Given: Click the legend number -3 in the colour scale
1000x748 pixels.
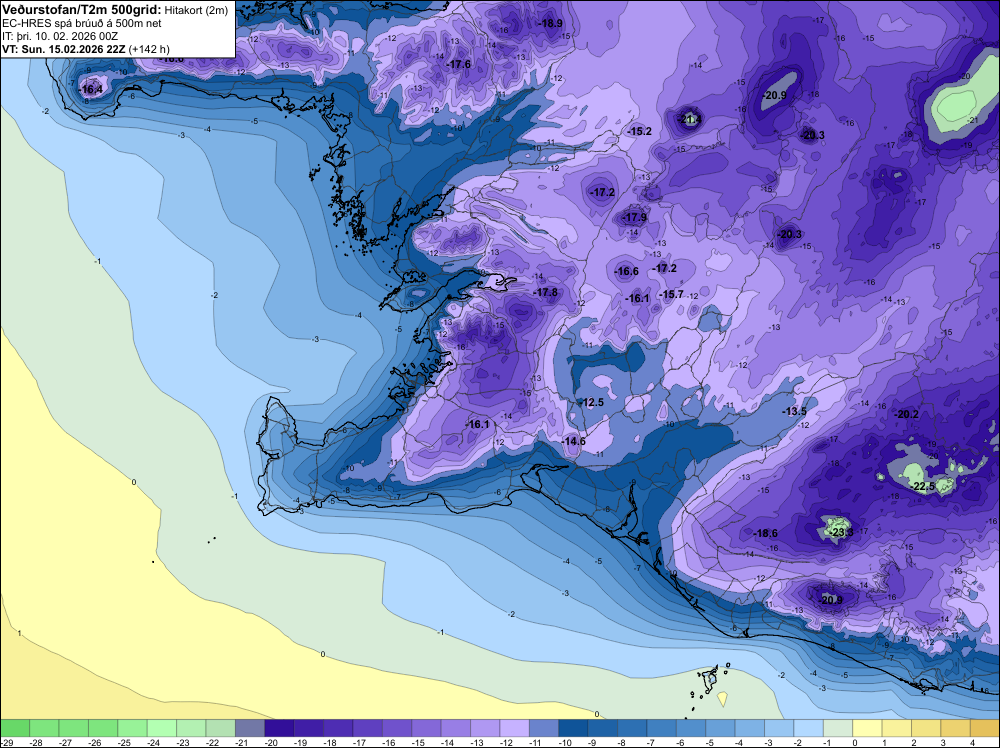Looking at the screenshot, I should (768, 743).
